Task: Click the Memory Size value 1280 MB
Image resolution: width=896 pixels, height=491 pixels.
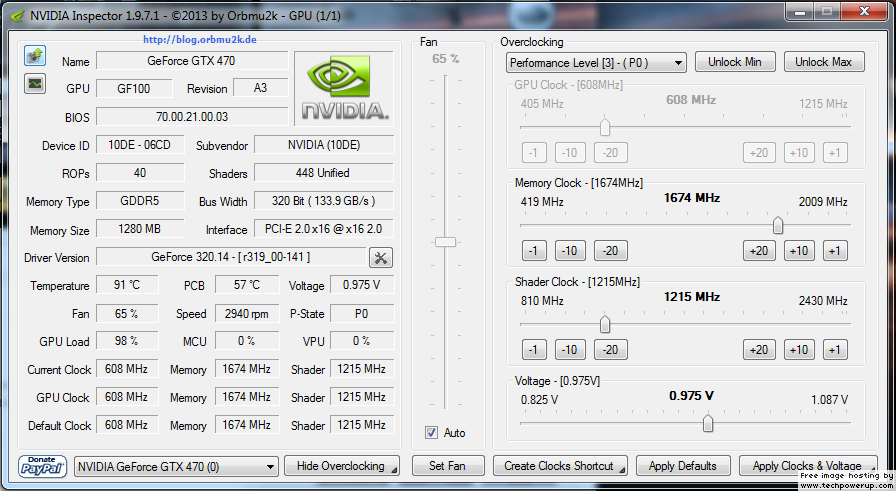Action: [x=140, y=229]
